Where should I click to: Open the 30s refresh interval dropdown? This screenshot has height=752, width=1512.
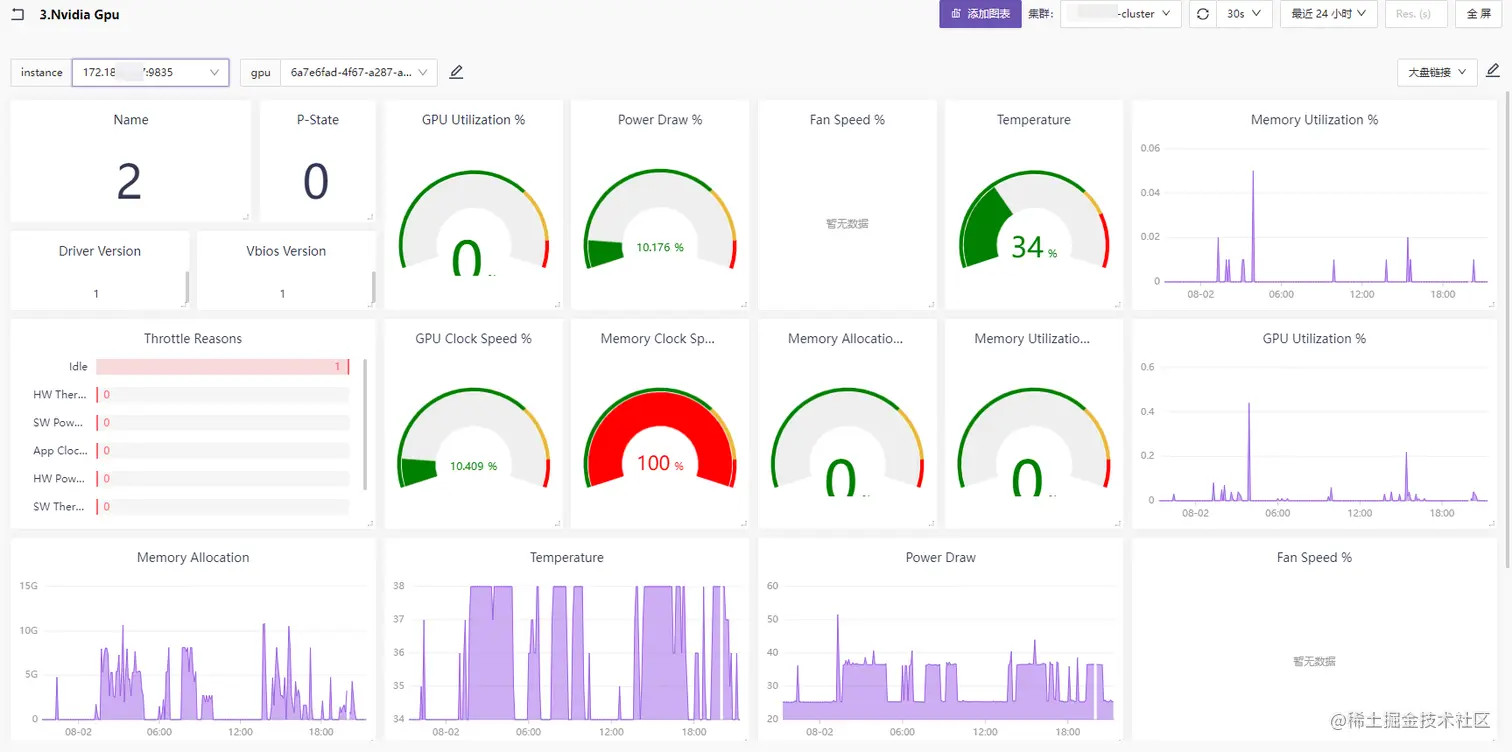[x=1245, y=14]
